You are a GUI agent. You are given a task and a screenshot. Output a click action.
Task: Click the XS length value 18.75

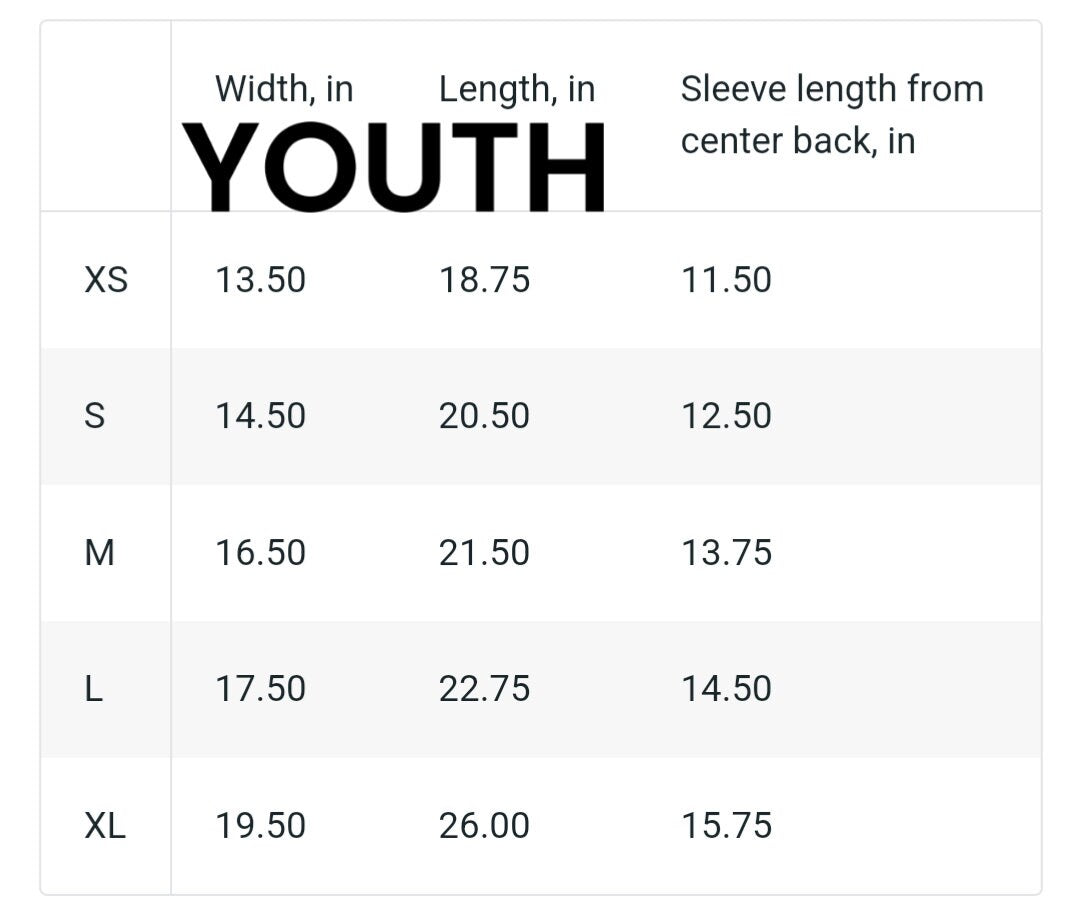(484, 280)
